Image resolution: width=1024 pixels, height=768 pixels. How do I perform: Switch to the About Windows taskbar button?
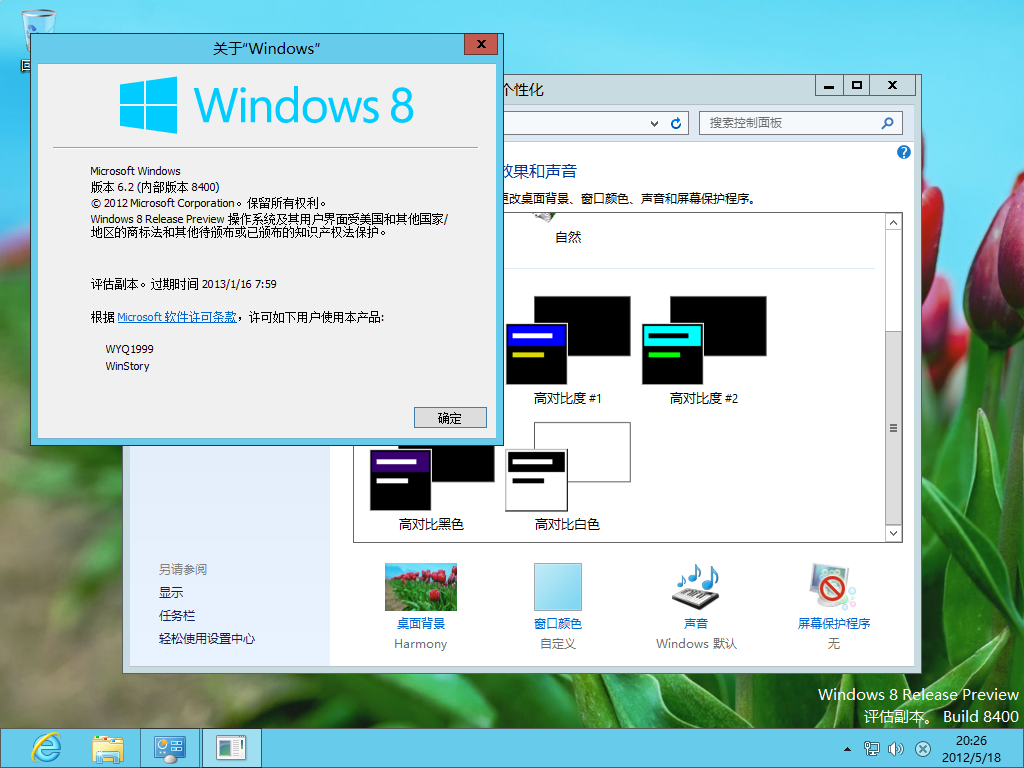(x=231, y=748)
